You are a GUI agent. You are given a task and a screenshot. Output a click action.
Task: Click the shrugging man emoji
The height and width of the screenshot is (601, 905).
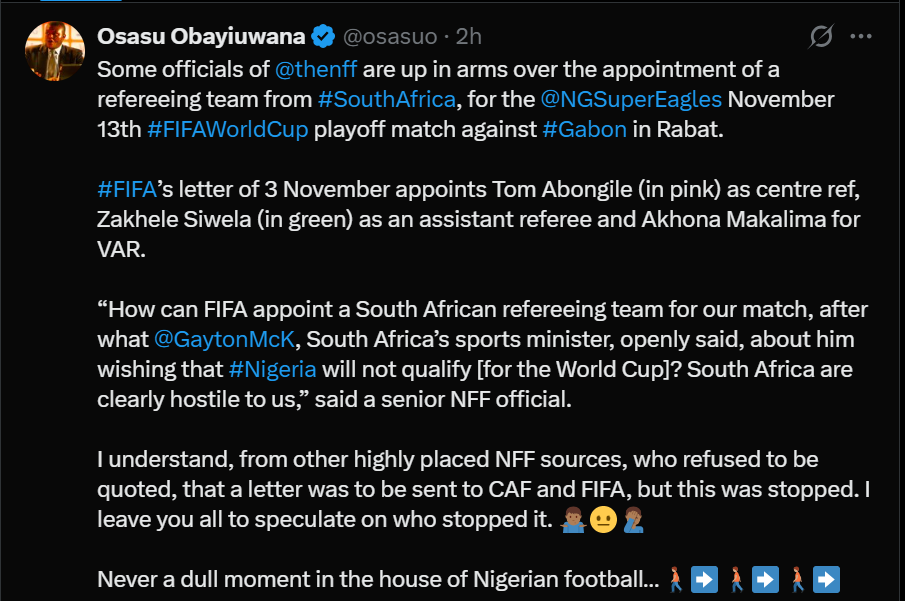pos(575,519)
